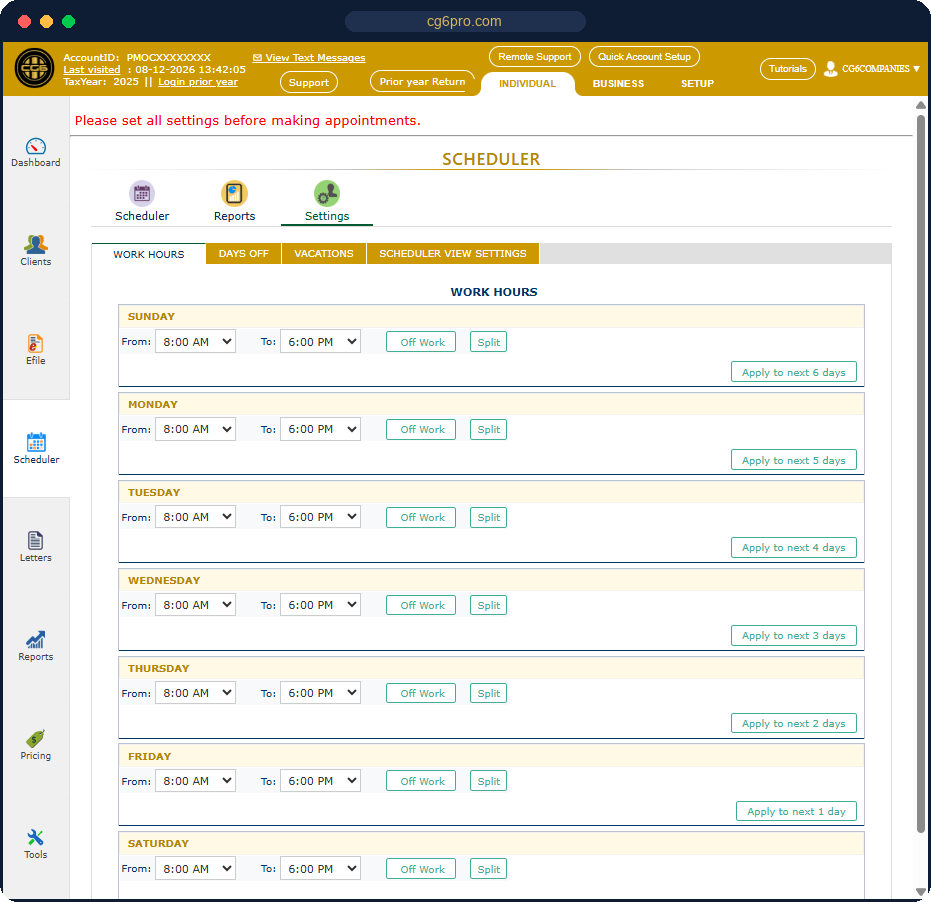Click Apply to next 1 day
This screenshot has height=902, width=931.
coord(796,811)
